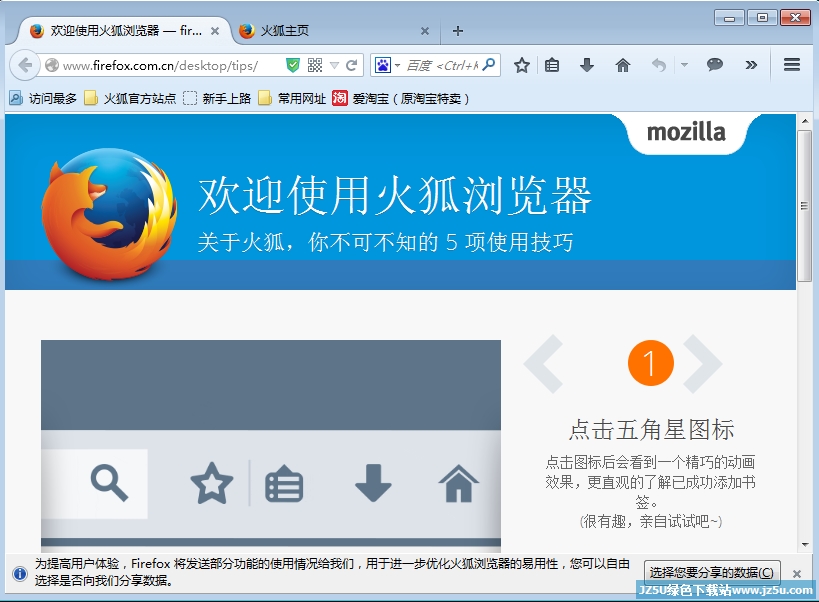
Task: Go to the home page via house icon
Action: pyautogui.click(x=623, y=65)
